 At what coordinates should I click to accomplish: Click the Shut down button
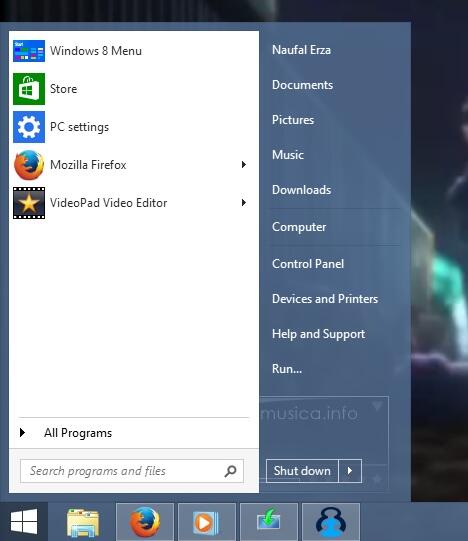pos(302,471)
